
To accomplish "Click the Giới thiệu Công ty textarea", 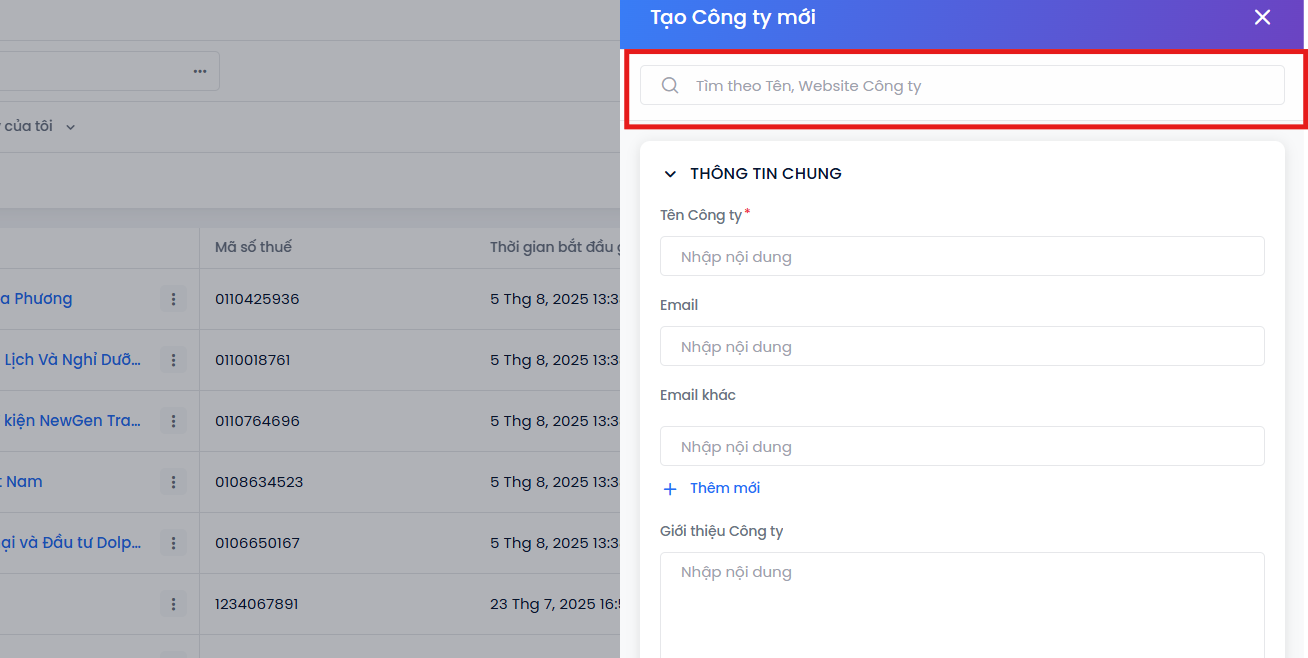I will (x=961, y=600).
